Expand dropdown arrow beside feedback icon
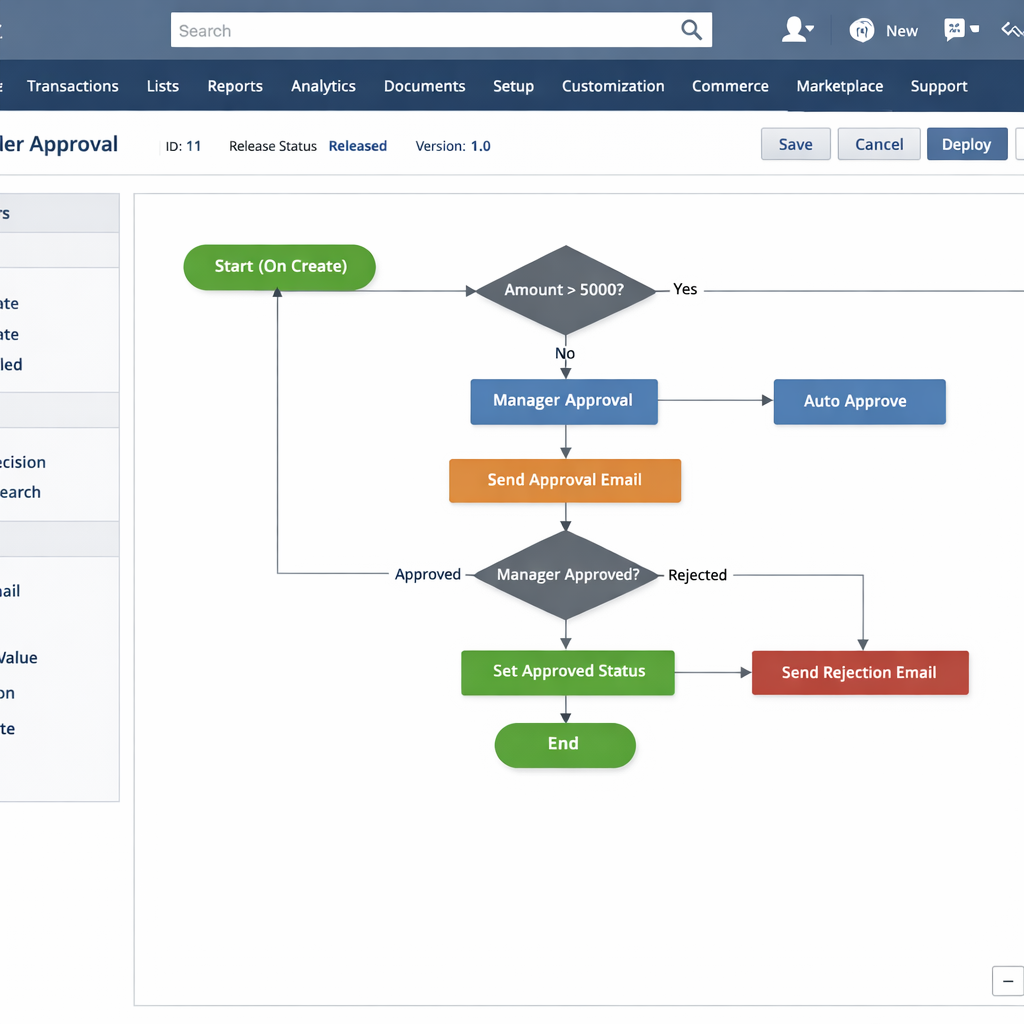 [975, 30]
